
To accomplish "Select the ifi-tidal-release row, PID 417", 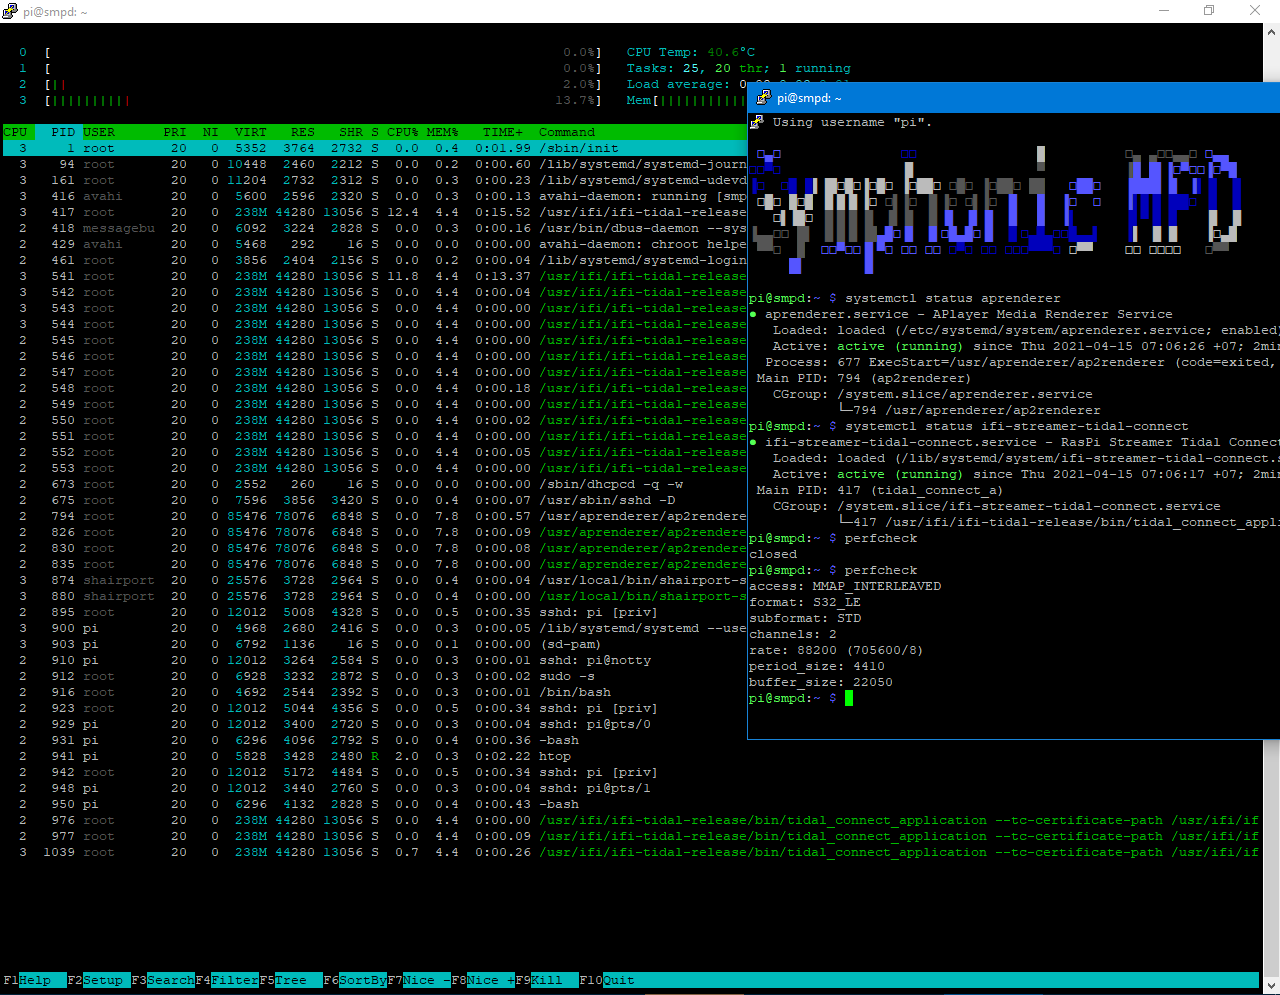I will click(375, 212).
